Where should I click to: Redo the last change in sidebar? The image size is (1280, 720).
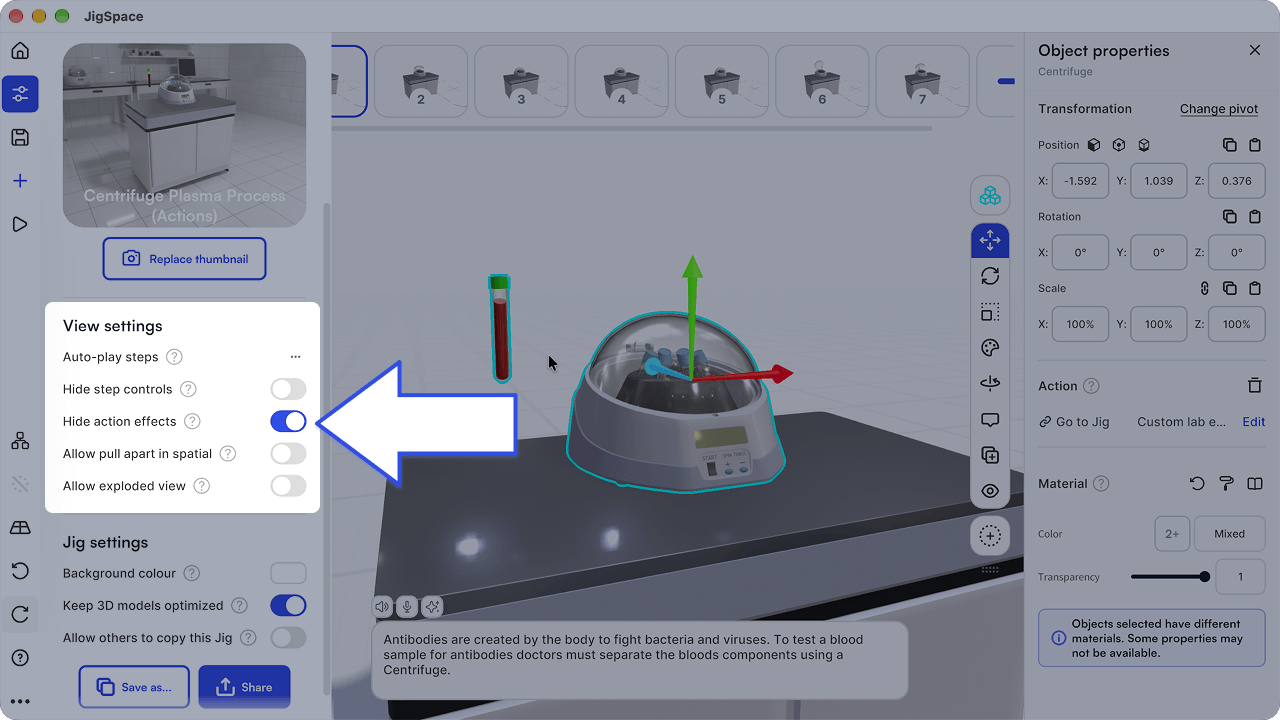20,614
